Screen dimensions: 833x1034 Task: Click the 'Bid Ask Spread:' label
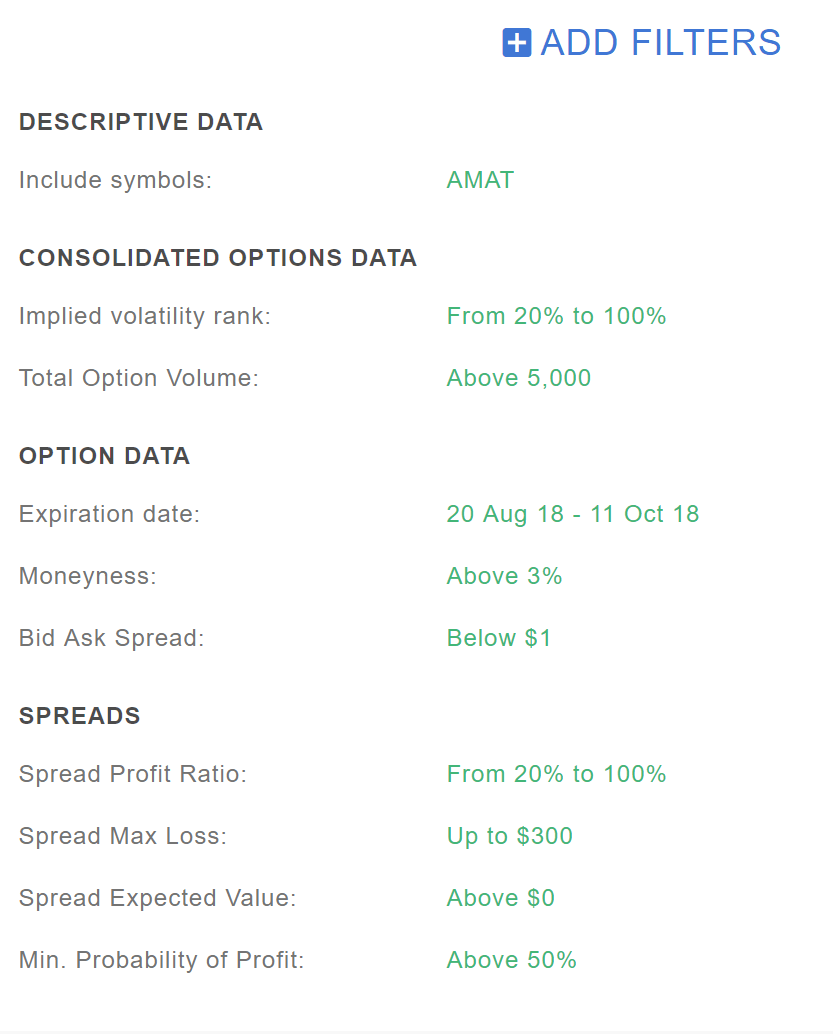tap(111, 638)
